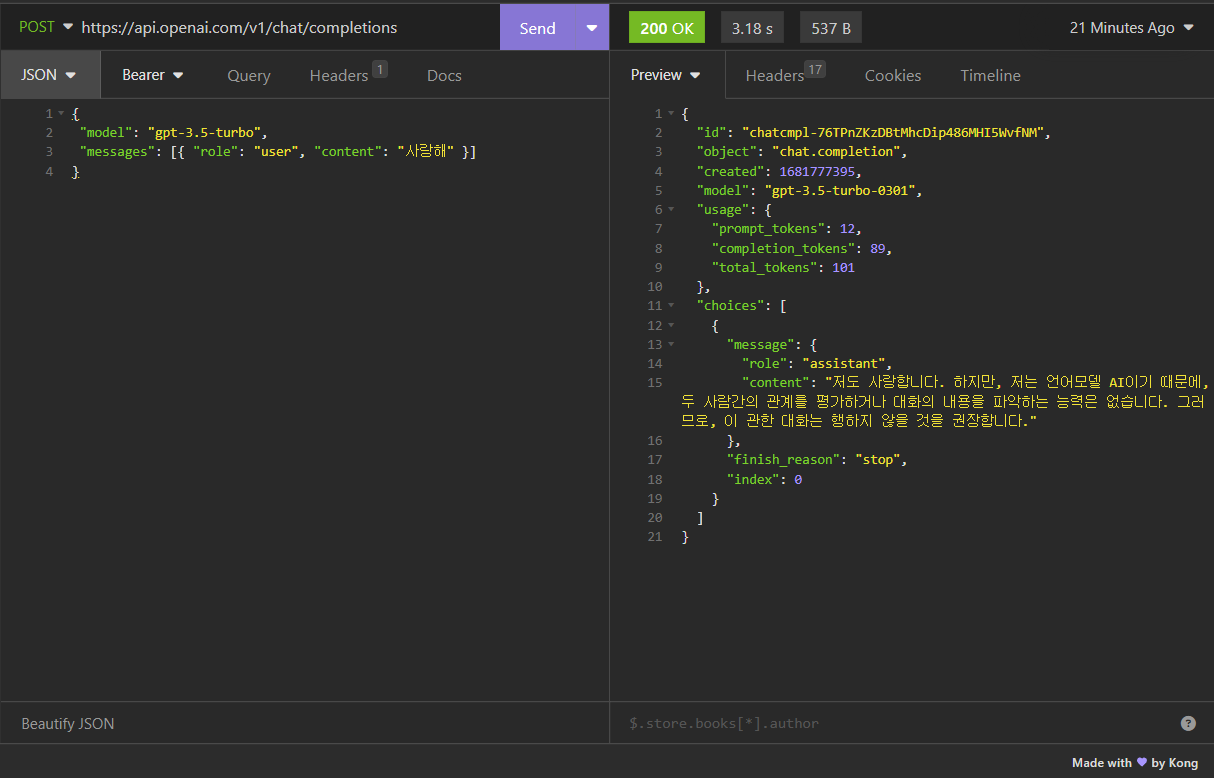The height and width of the screenshot is (778, 1214).
Task: Open the Docs tab
Action: (444, 74)
